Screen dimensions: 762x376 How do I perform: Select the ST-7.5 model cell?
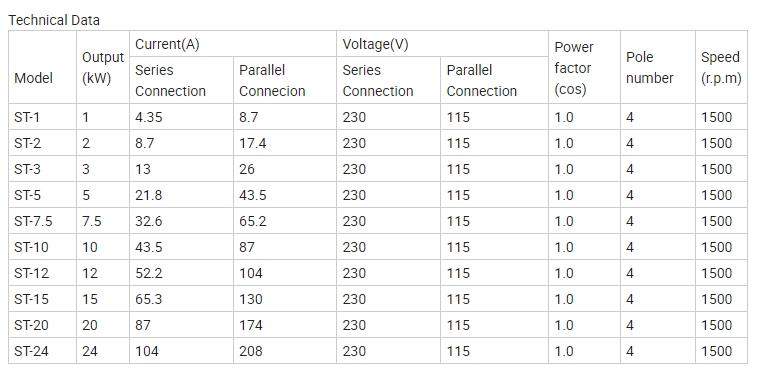pyautogui.click(x=42, y=221)
